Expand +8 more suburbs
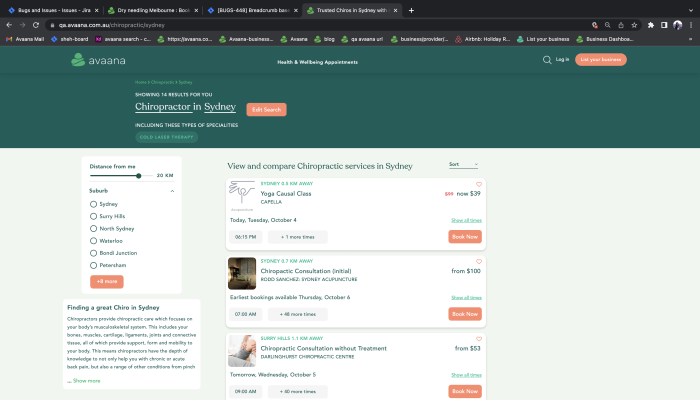This screenshot has height=400, width=700. 107,282
